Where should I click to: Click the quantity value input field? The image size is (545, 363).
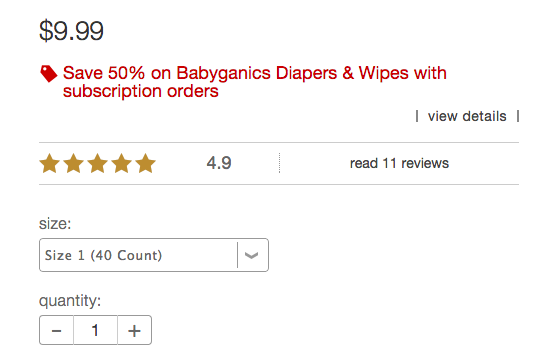(x=96, y=330)
